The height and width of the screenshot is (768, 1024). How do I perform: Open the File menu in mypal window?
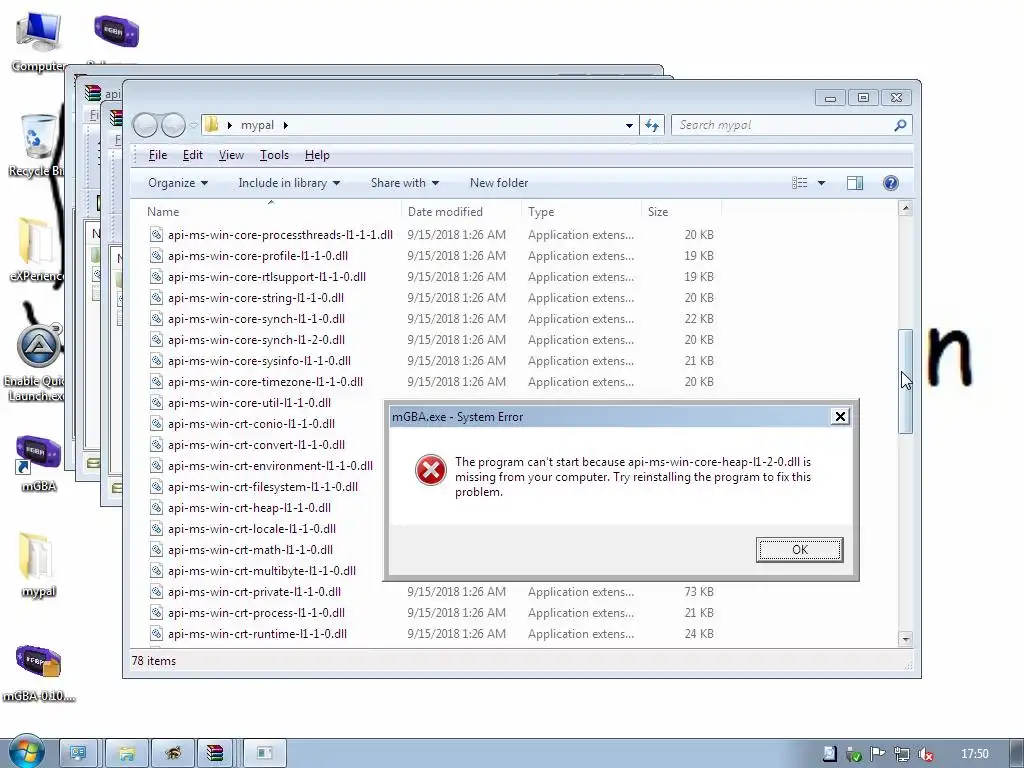tap(157, 155)
